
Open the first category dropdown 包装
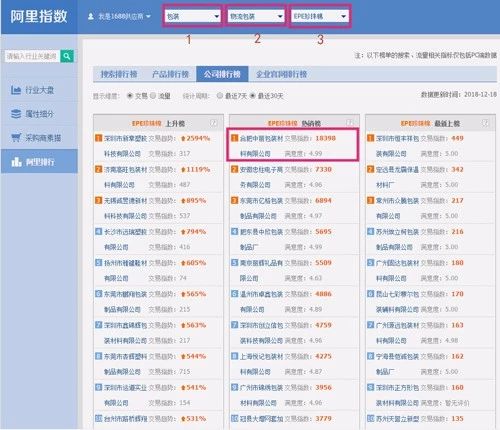point(193,16)
